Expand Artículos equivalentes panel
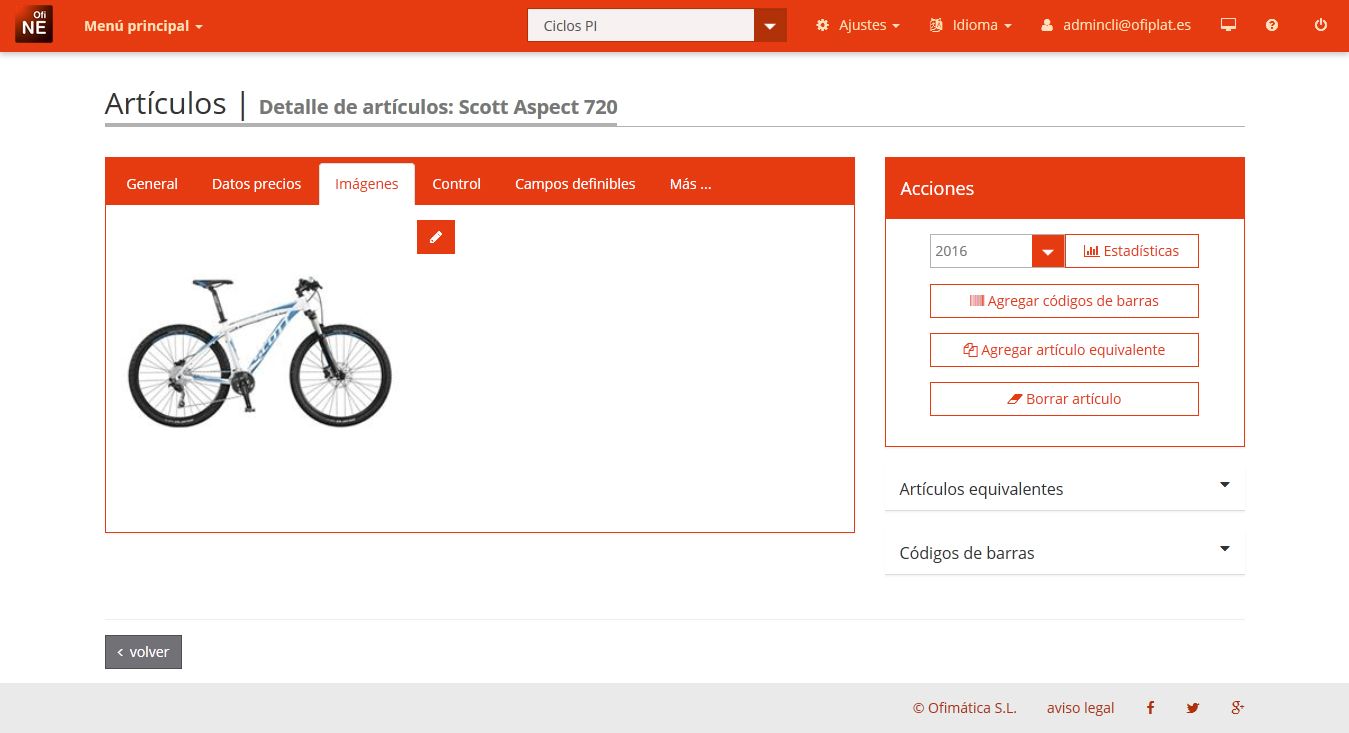 point(1064,489)
